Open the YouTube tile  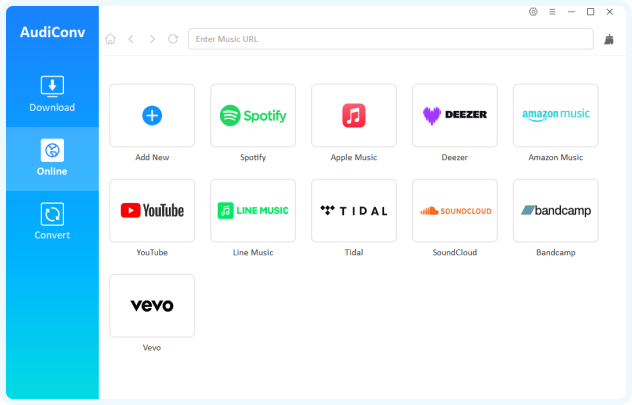point(152,211)
